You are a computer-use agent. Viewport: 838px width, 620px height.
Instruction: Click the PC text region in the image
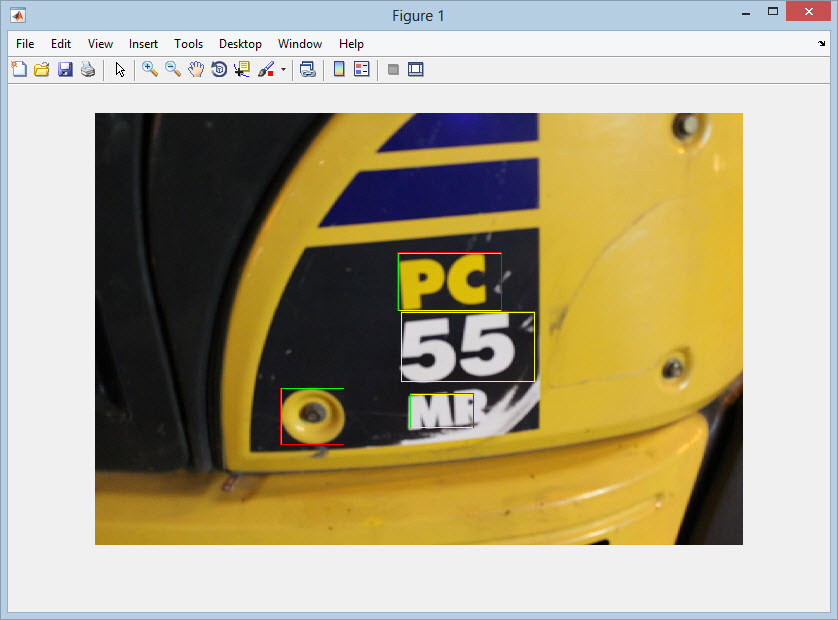click(449, 282)
